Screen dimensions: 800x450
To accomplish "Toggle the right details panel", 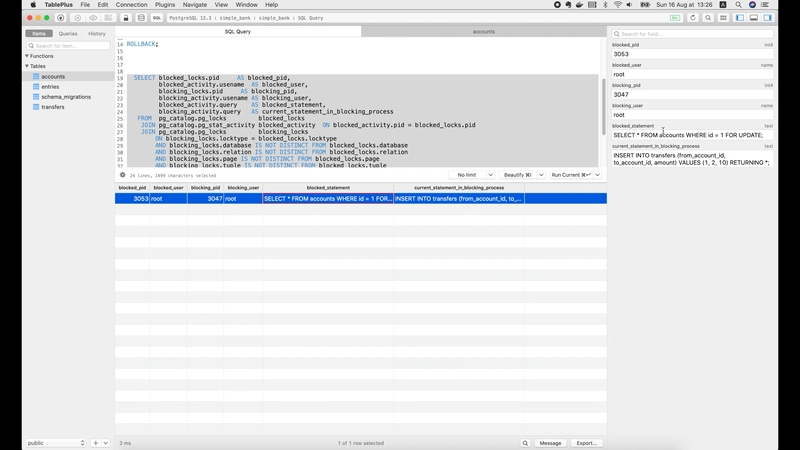I will coord(768,18).
